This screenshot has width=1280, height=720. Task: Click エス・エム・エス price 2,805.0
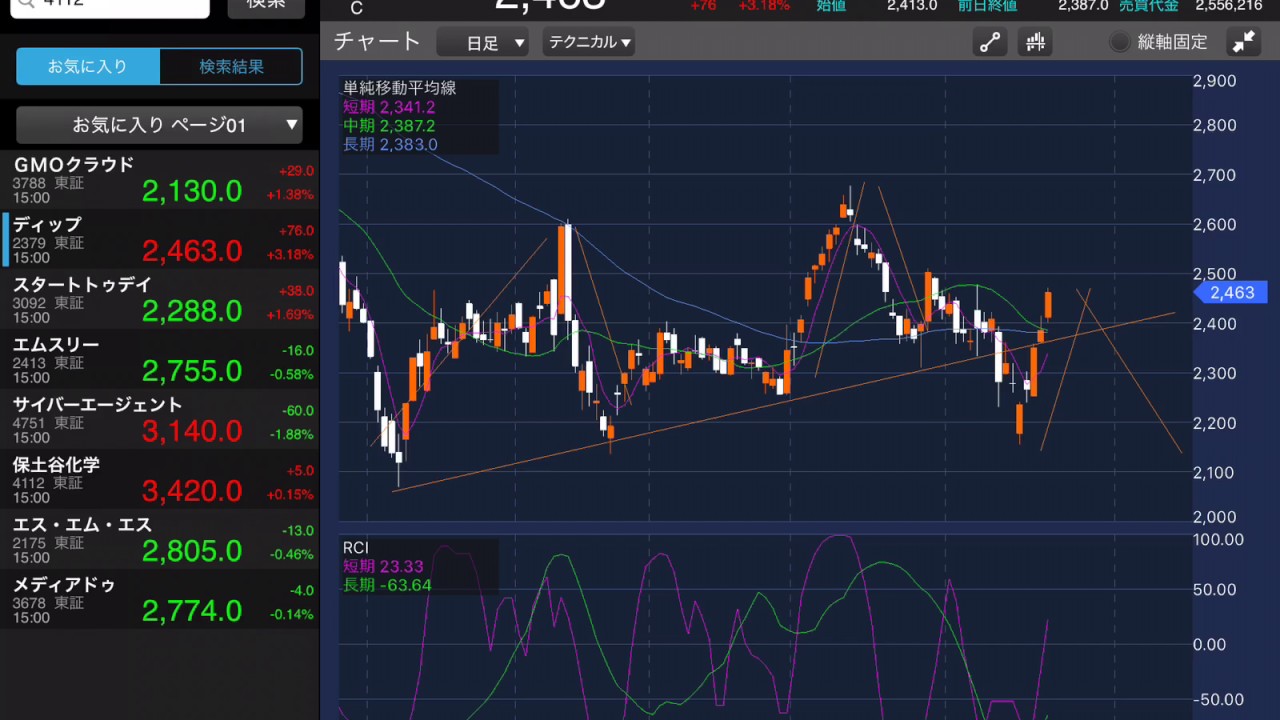(x=192, y=551)
